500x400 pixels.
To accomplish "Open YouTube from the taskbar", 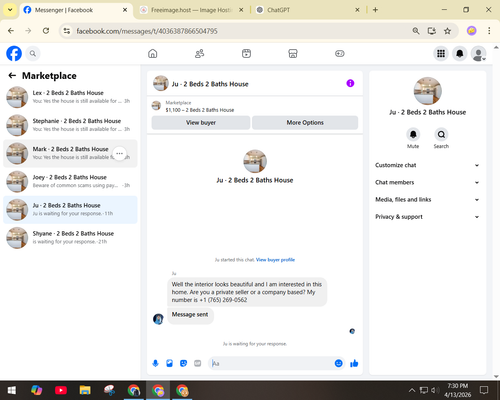I will tap(61, 390).
